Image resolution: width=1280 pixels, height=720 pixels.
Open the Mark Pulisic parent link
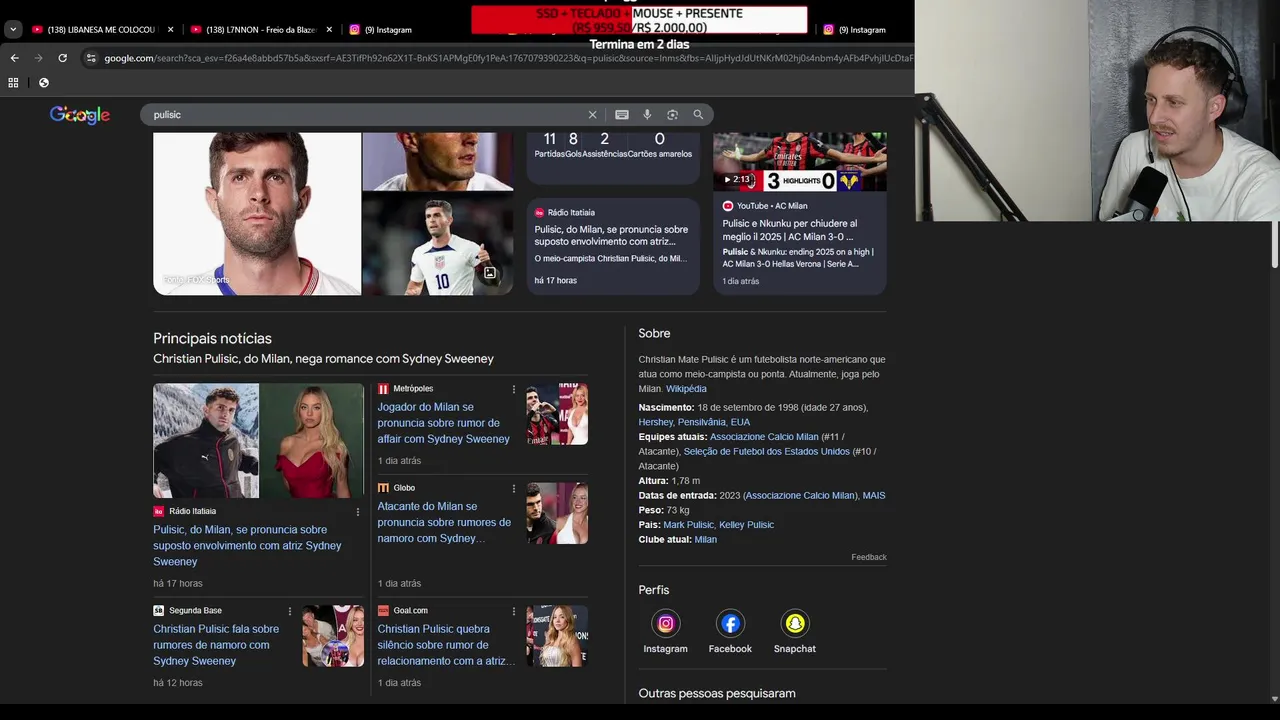tap(688, 525)
